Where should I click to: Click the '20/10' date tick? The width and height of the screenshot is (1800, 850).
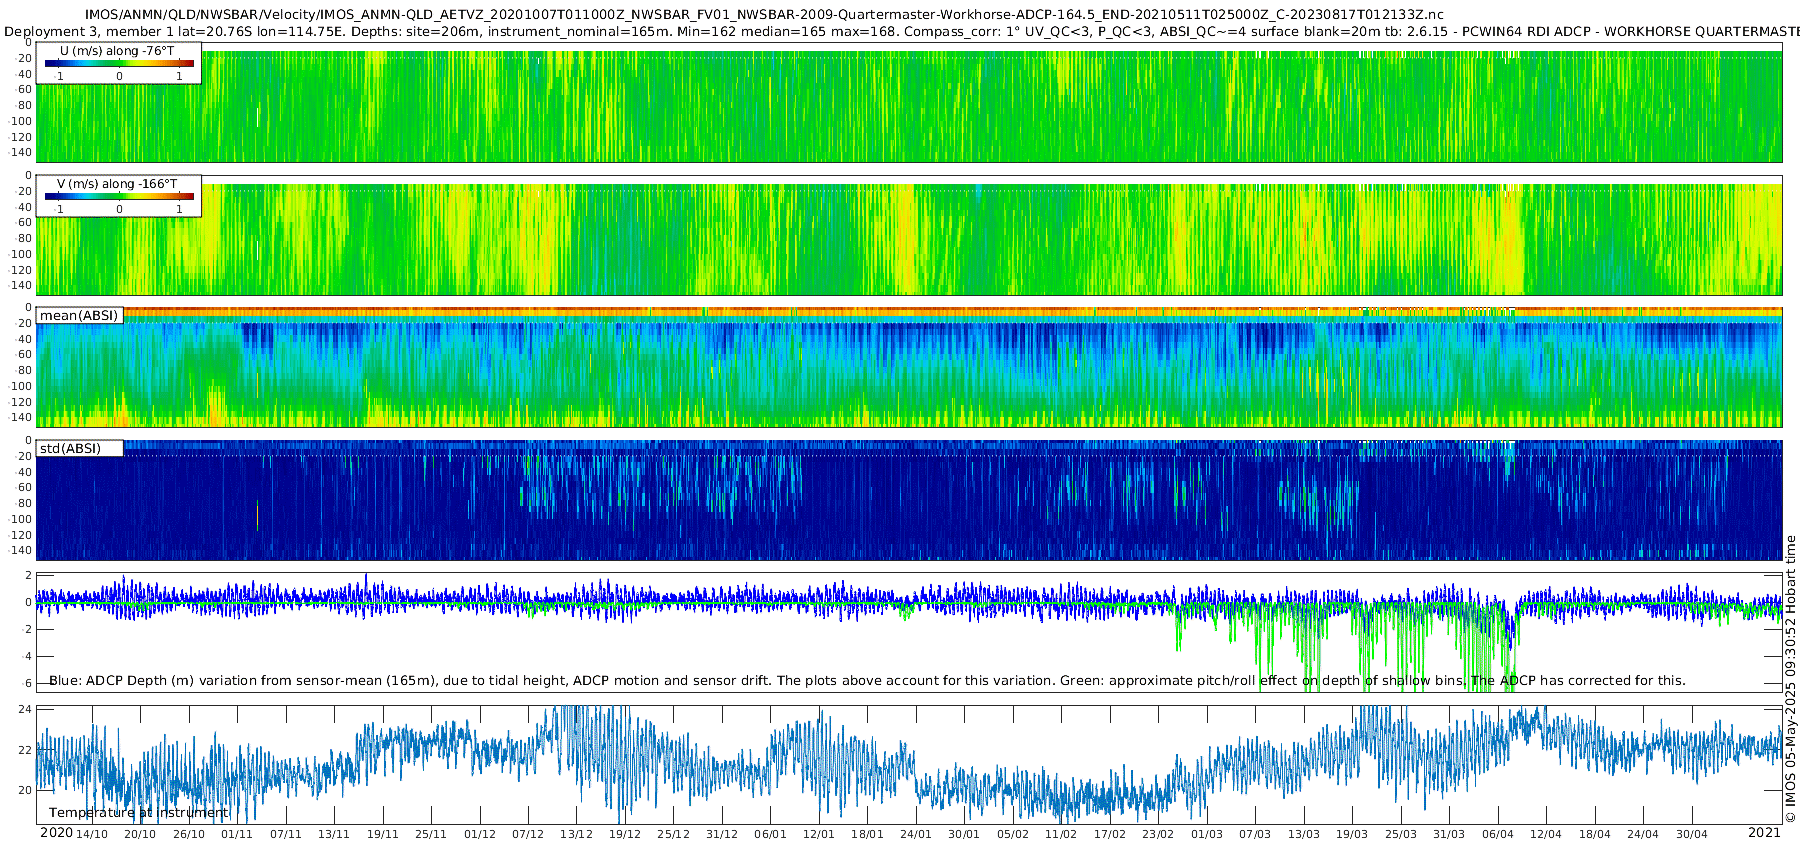[140, 834]
